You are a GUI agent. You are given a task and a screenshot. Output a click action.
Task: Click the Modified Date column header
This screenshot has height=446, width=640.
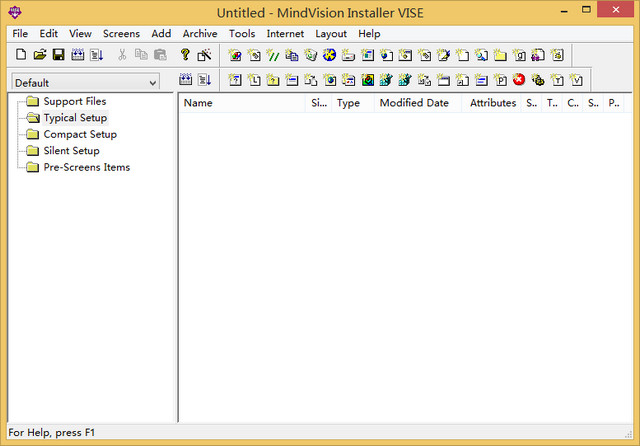(414, 103)
